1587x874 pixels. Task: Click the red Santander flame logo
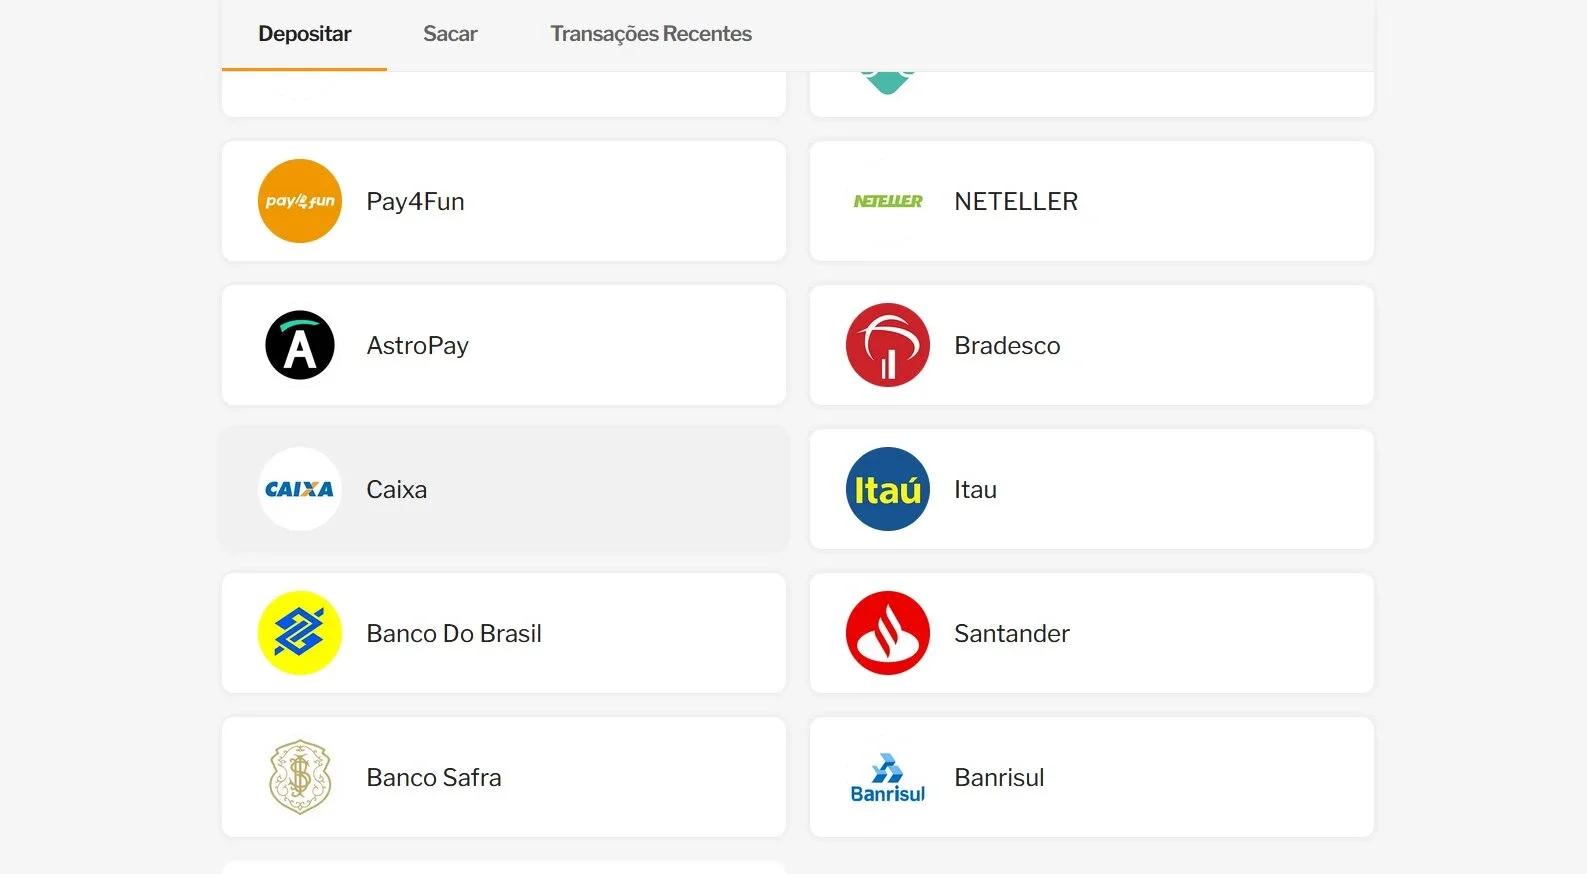pyautogui.click(x=888, y=633)
